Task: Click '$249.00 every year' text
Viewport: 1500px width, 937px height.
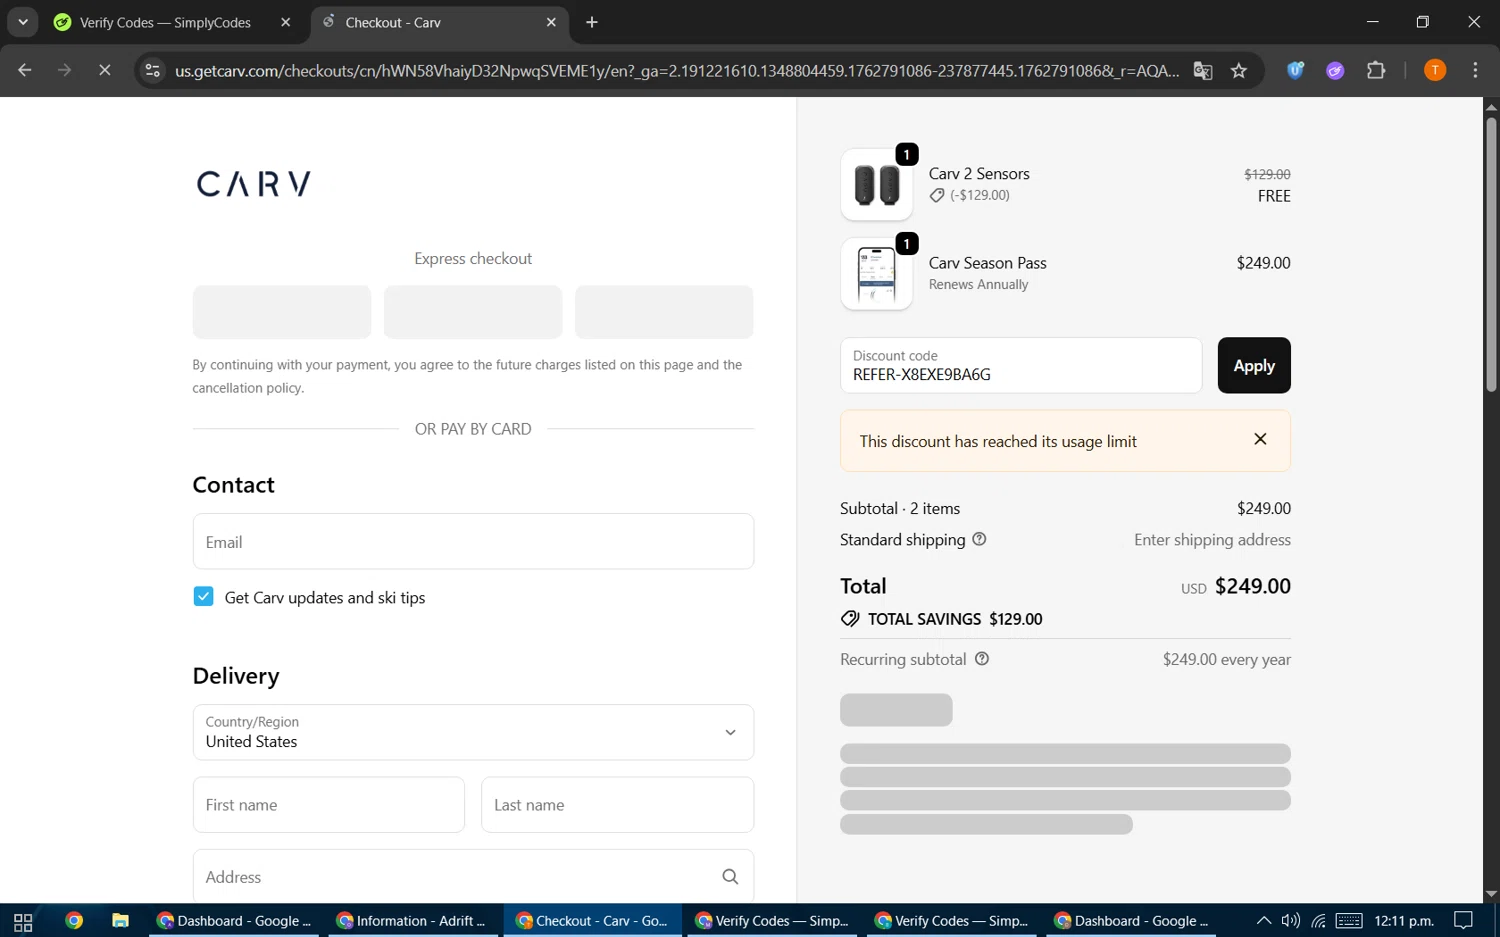Action: (1226, 660)
